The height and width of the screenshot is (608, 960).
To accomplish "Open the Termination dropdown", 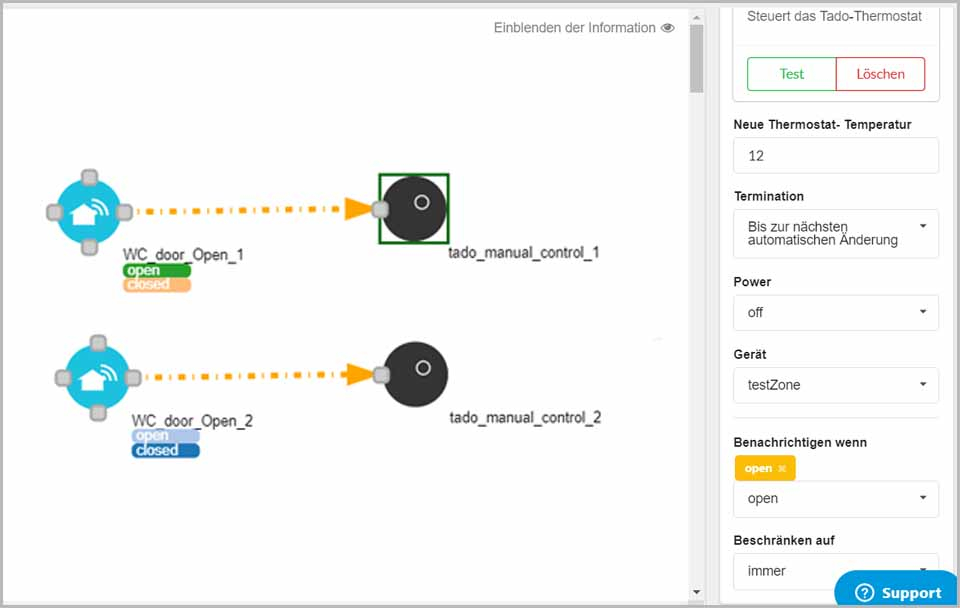I will [x=836, y=233].
